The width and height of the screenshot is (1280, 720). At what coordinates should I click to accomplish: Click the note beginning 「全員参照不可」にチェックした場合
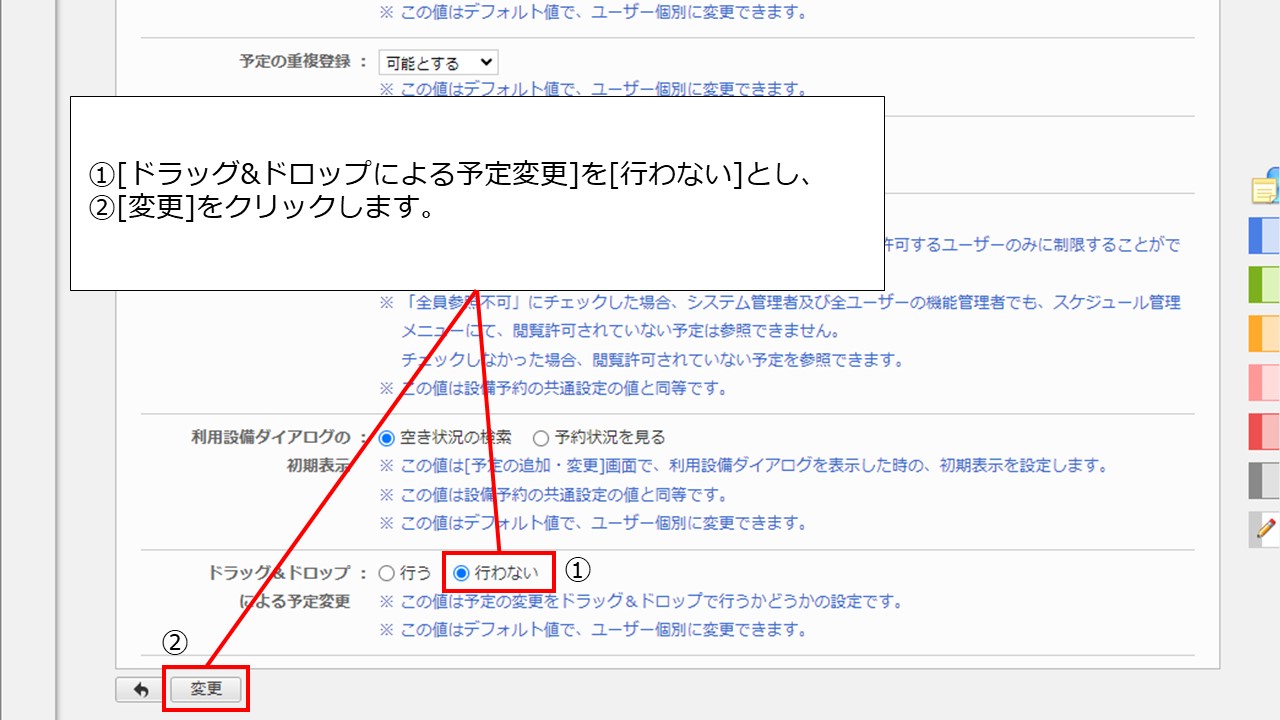(x=780, y=302)
